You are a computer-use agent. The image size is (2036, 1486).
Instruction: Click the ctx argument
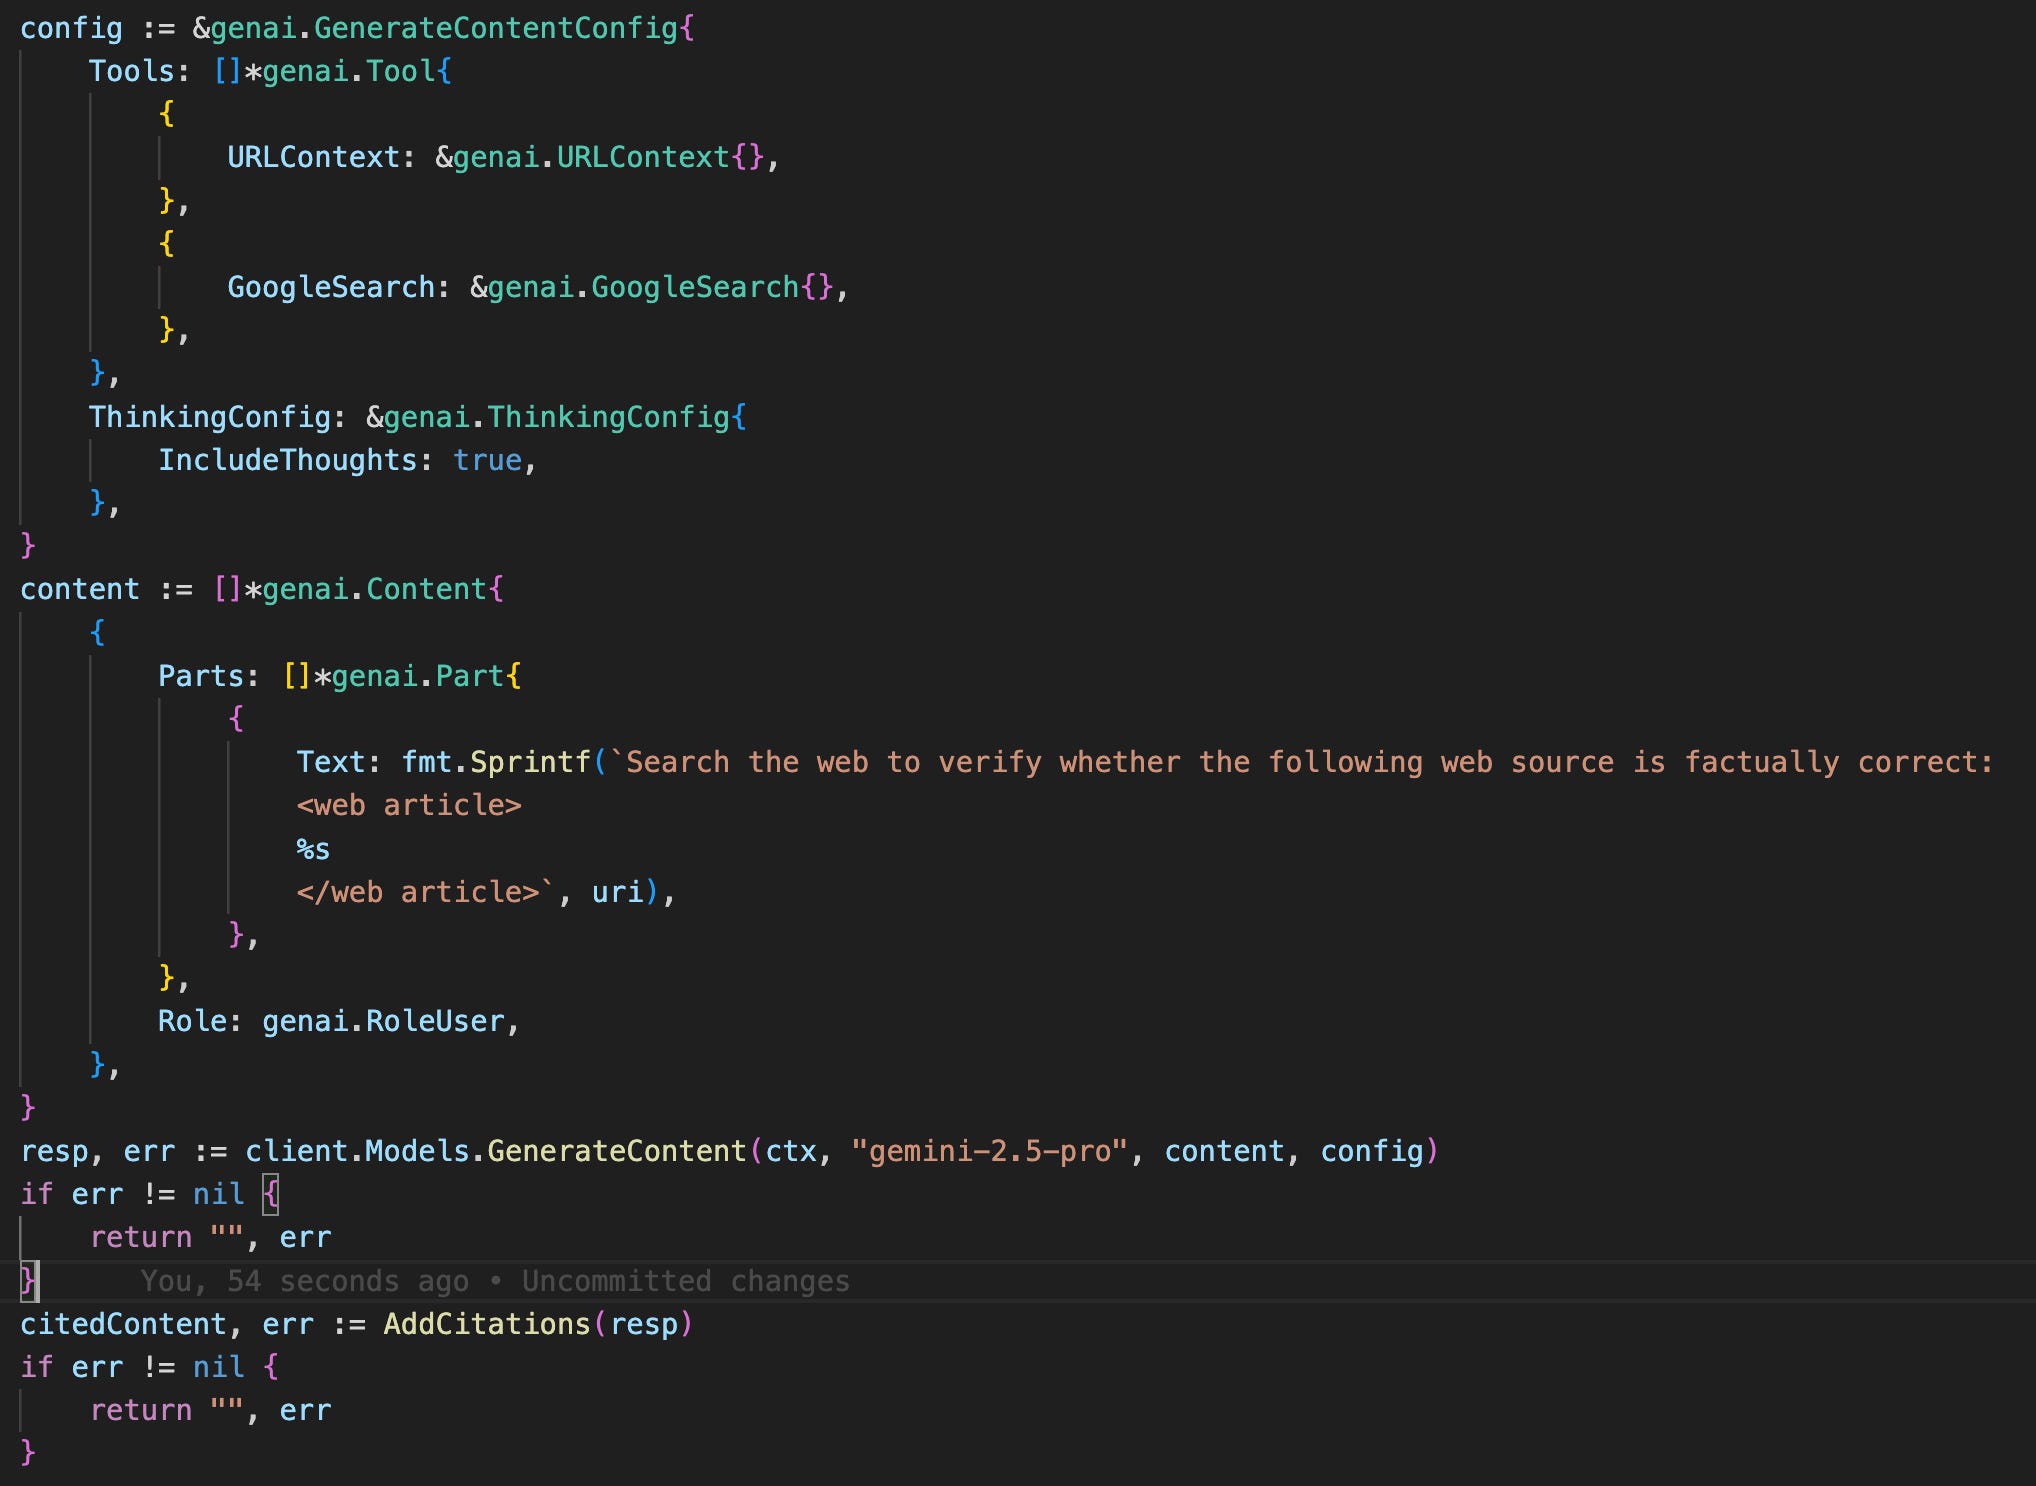point(790,1151)
